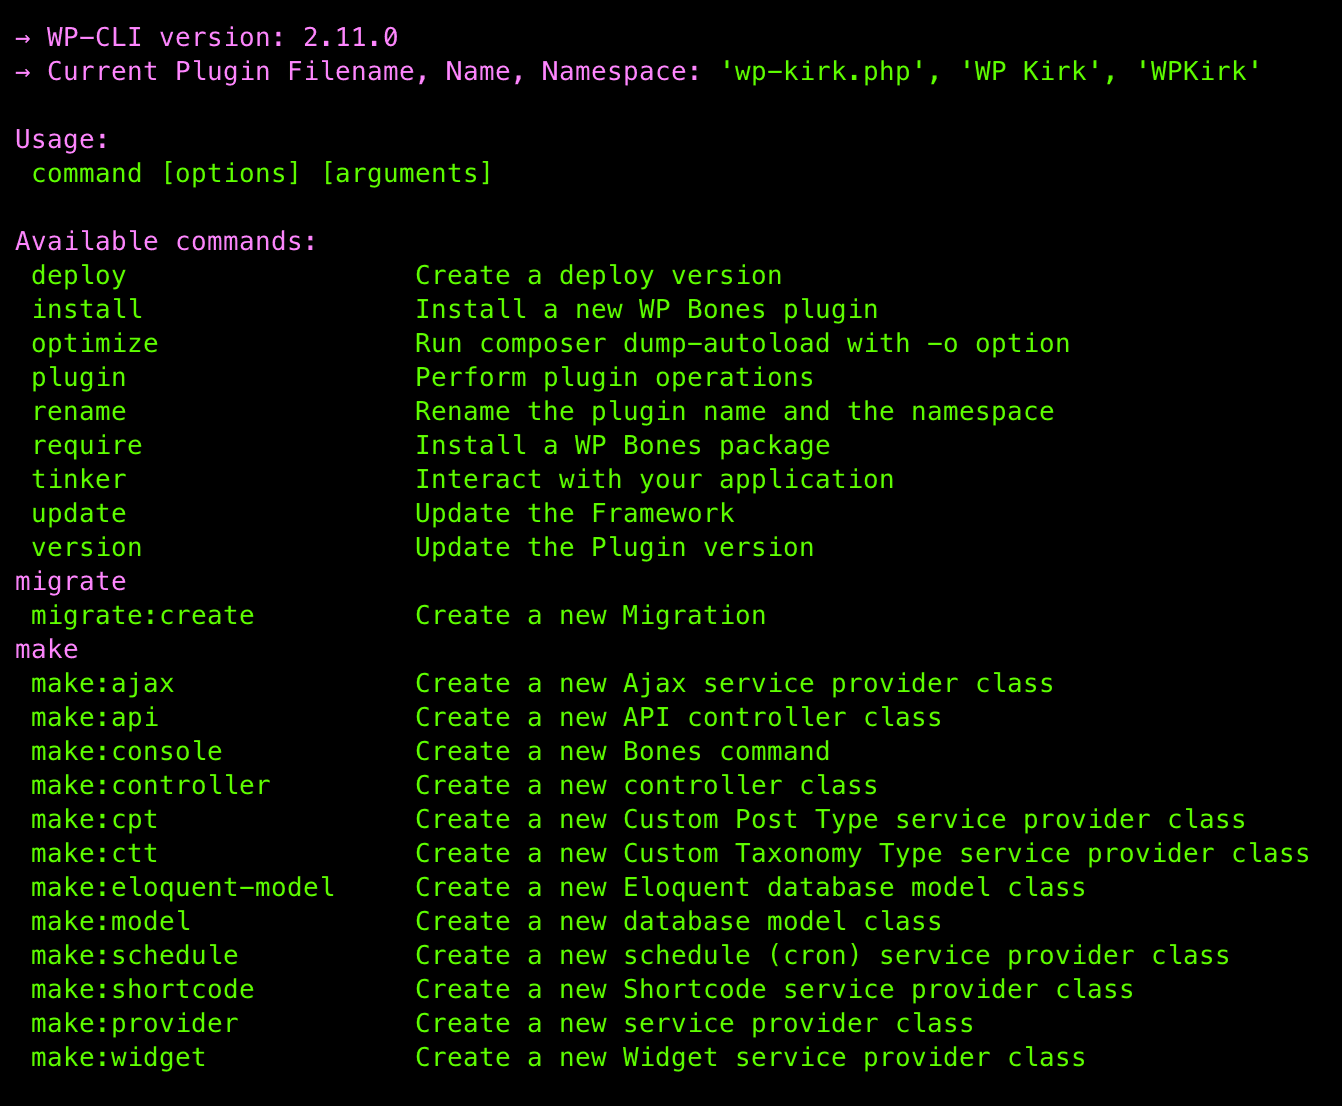Click the 'require' command name
1342x1106 pixels.
pyautogui.click(x=87, y=446)
